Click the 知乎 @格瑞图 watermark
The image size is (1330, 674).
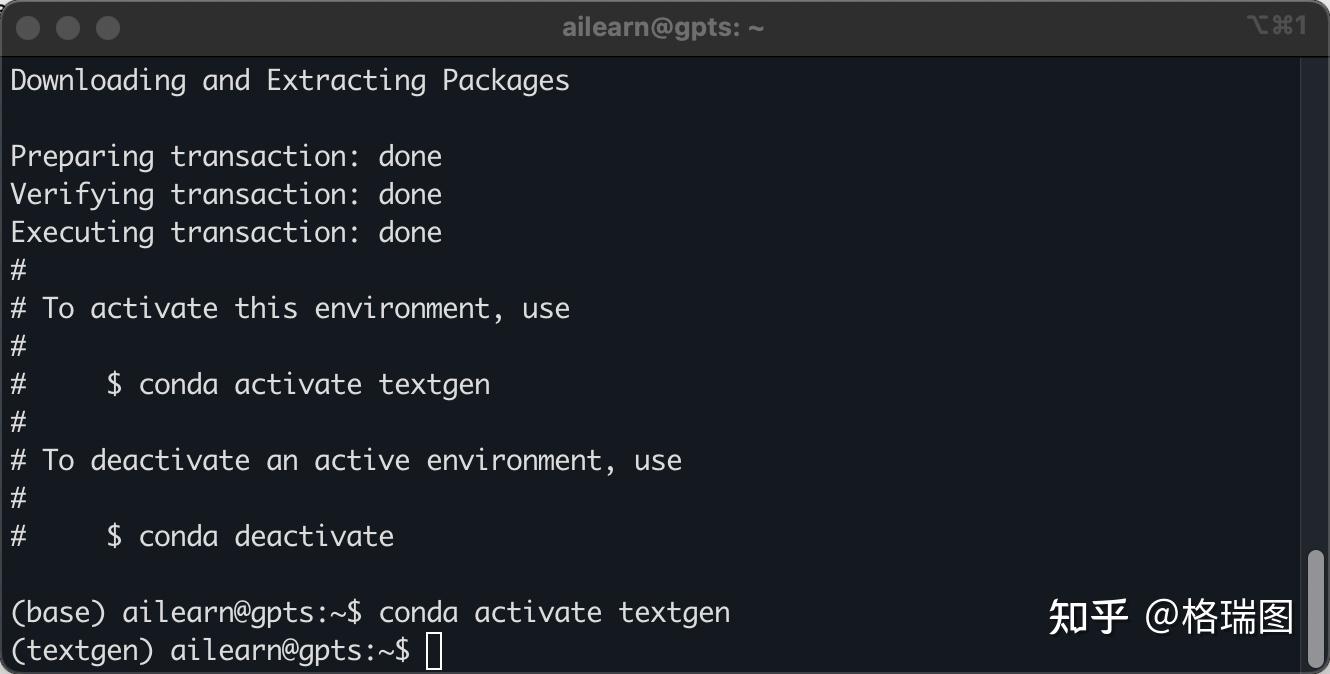[1170, 617]
